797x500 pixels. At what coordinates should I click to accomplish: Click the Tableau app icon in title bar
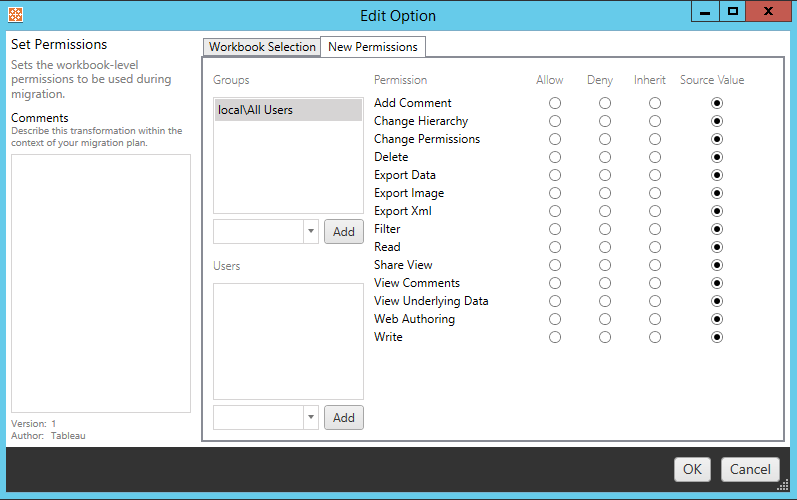coord(14,16)
